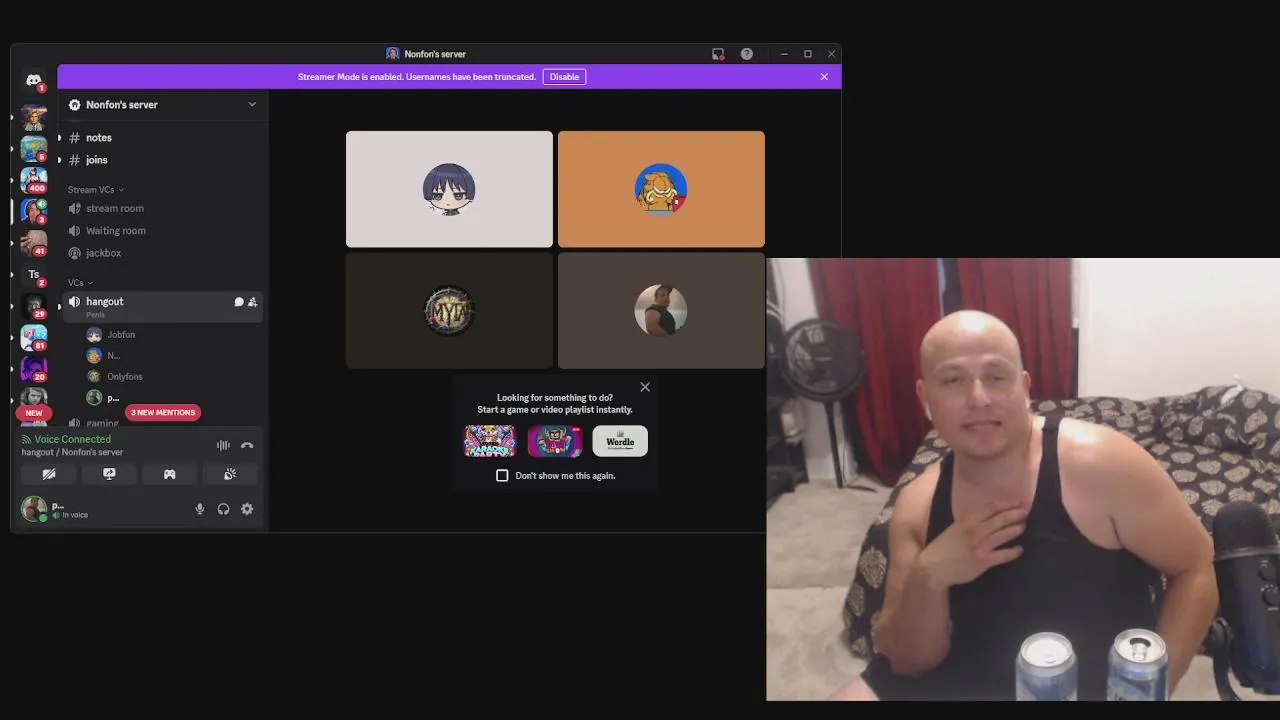Viewport: 1280px width, 720px height.
Task: Collapse the 'Stream VCs' category
Action: tap(95, 189)
